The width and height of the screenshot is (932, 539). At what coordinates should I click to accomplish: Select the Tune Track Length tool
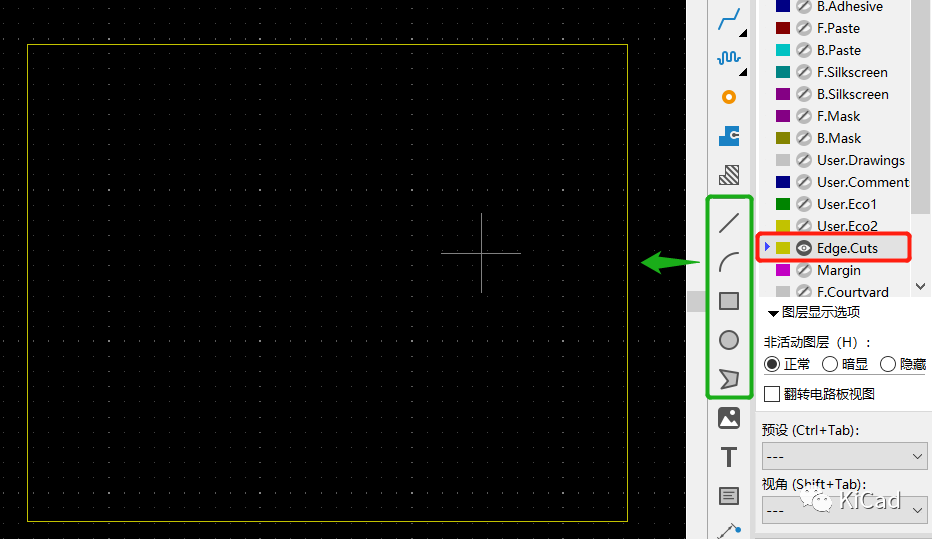(x=729, y=58)
